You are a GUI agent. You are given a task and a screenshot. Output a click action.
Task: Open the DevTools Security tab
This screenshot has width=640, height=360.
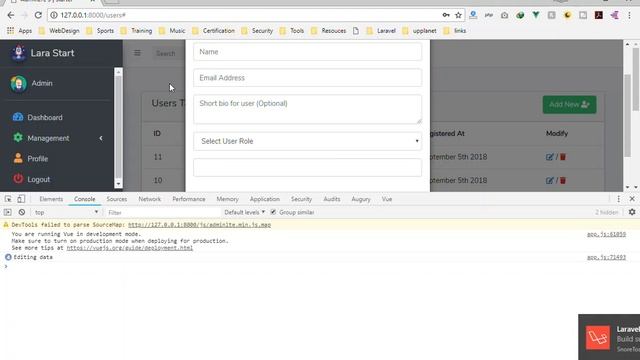[301, 199]
